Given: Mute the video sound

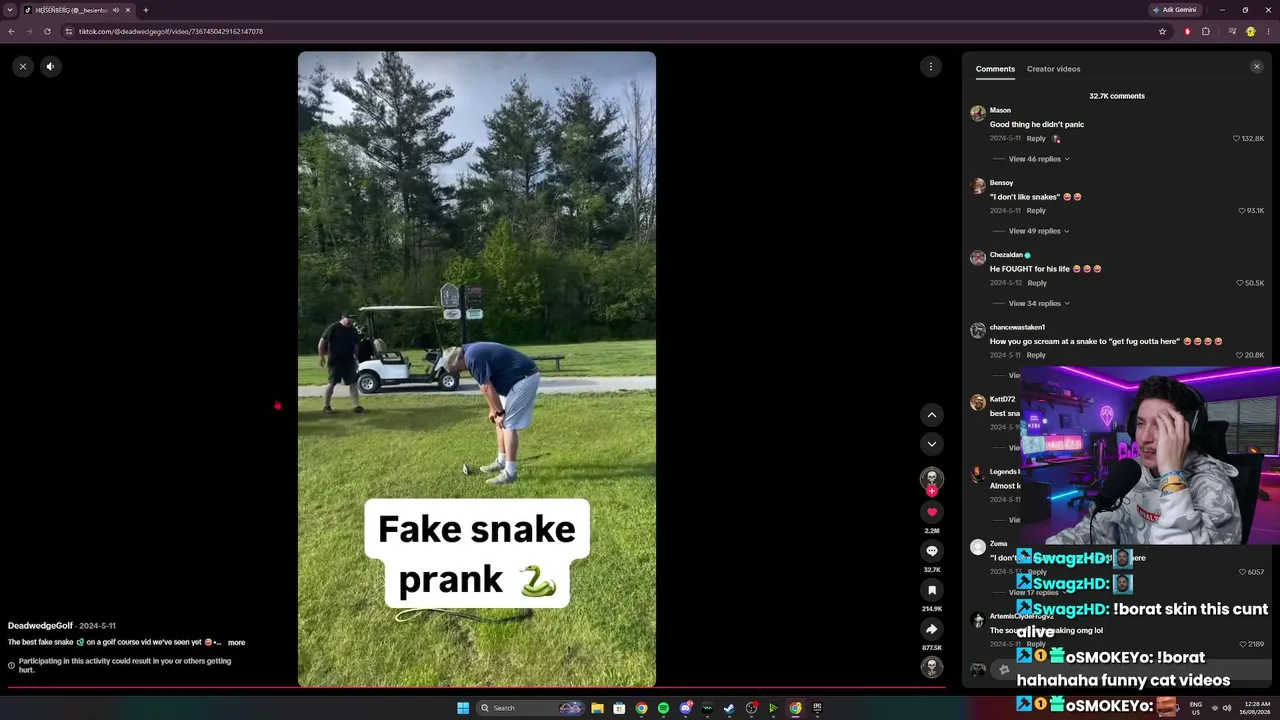Looking at the screenshot, I should click(x=50, y=66).
